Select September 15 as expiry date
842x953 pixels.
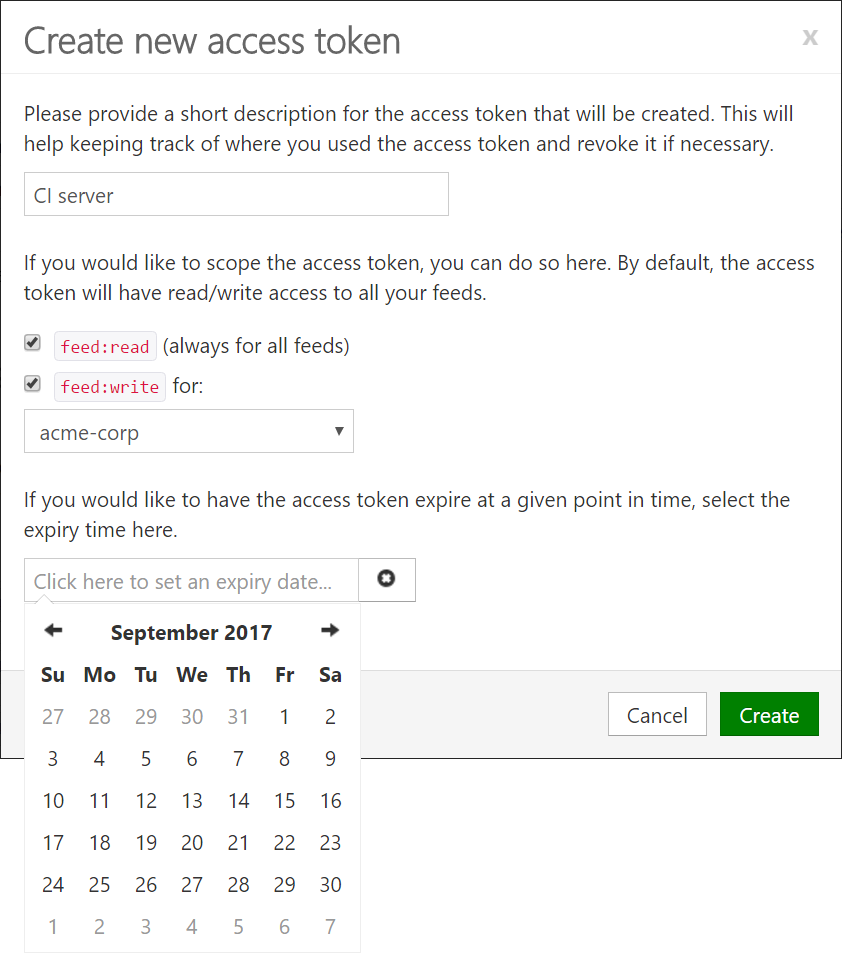tap(284, 800)
